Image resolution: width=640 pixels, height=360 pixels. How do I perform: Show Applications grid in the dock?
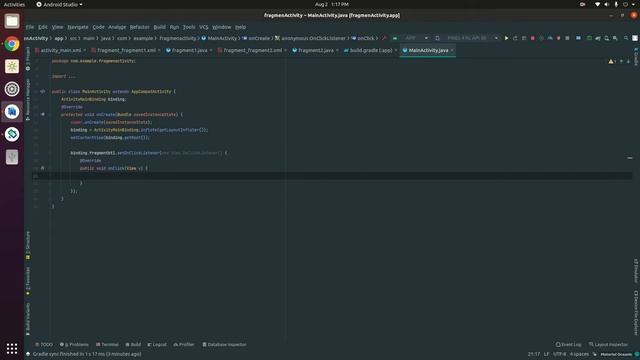point(12,348)
